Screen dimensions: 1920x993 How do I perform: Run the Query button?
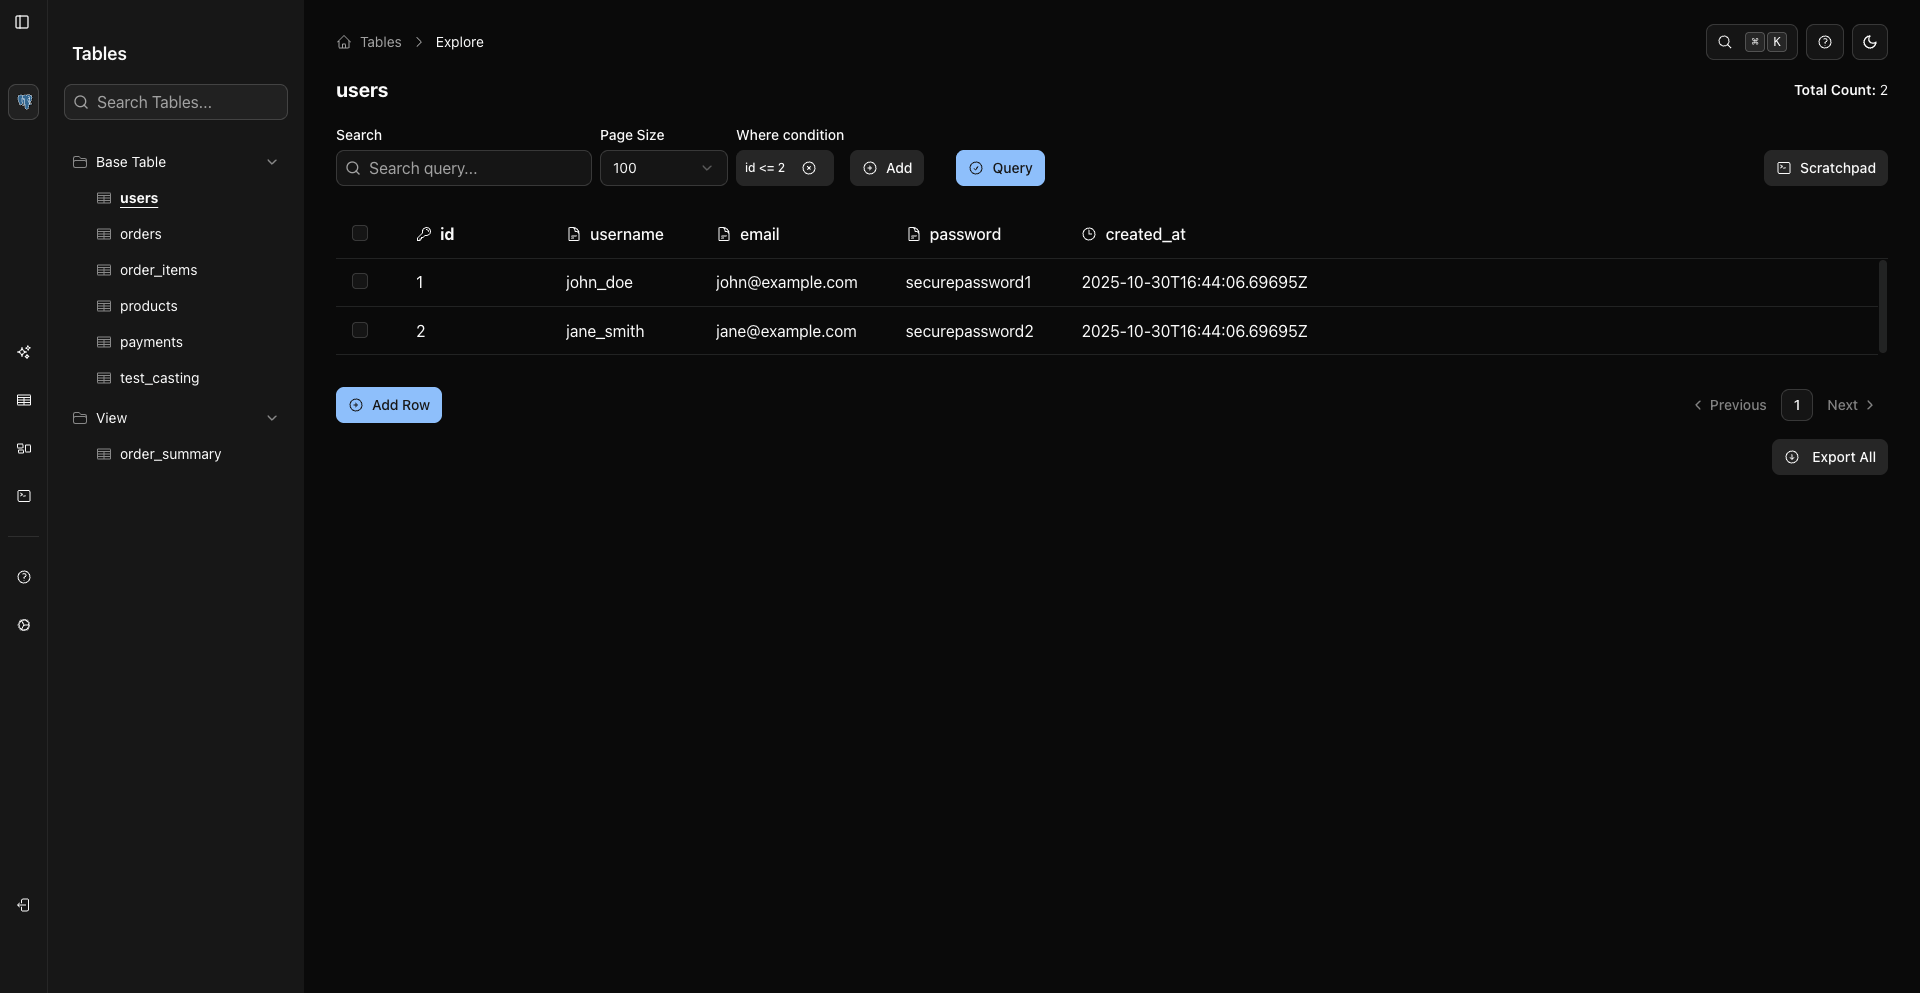click(1000, 168)
